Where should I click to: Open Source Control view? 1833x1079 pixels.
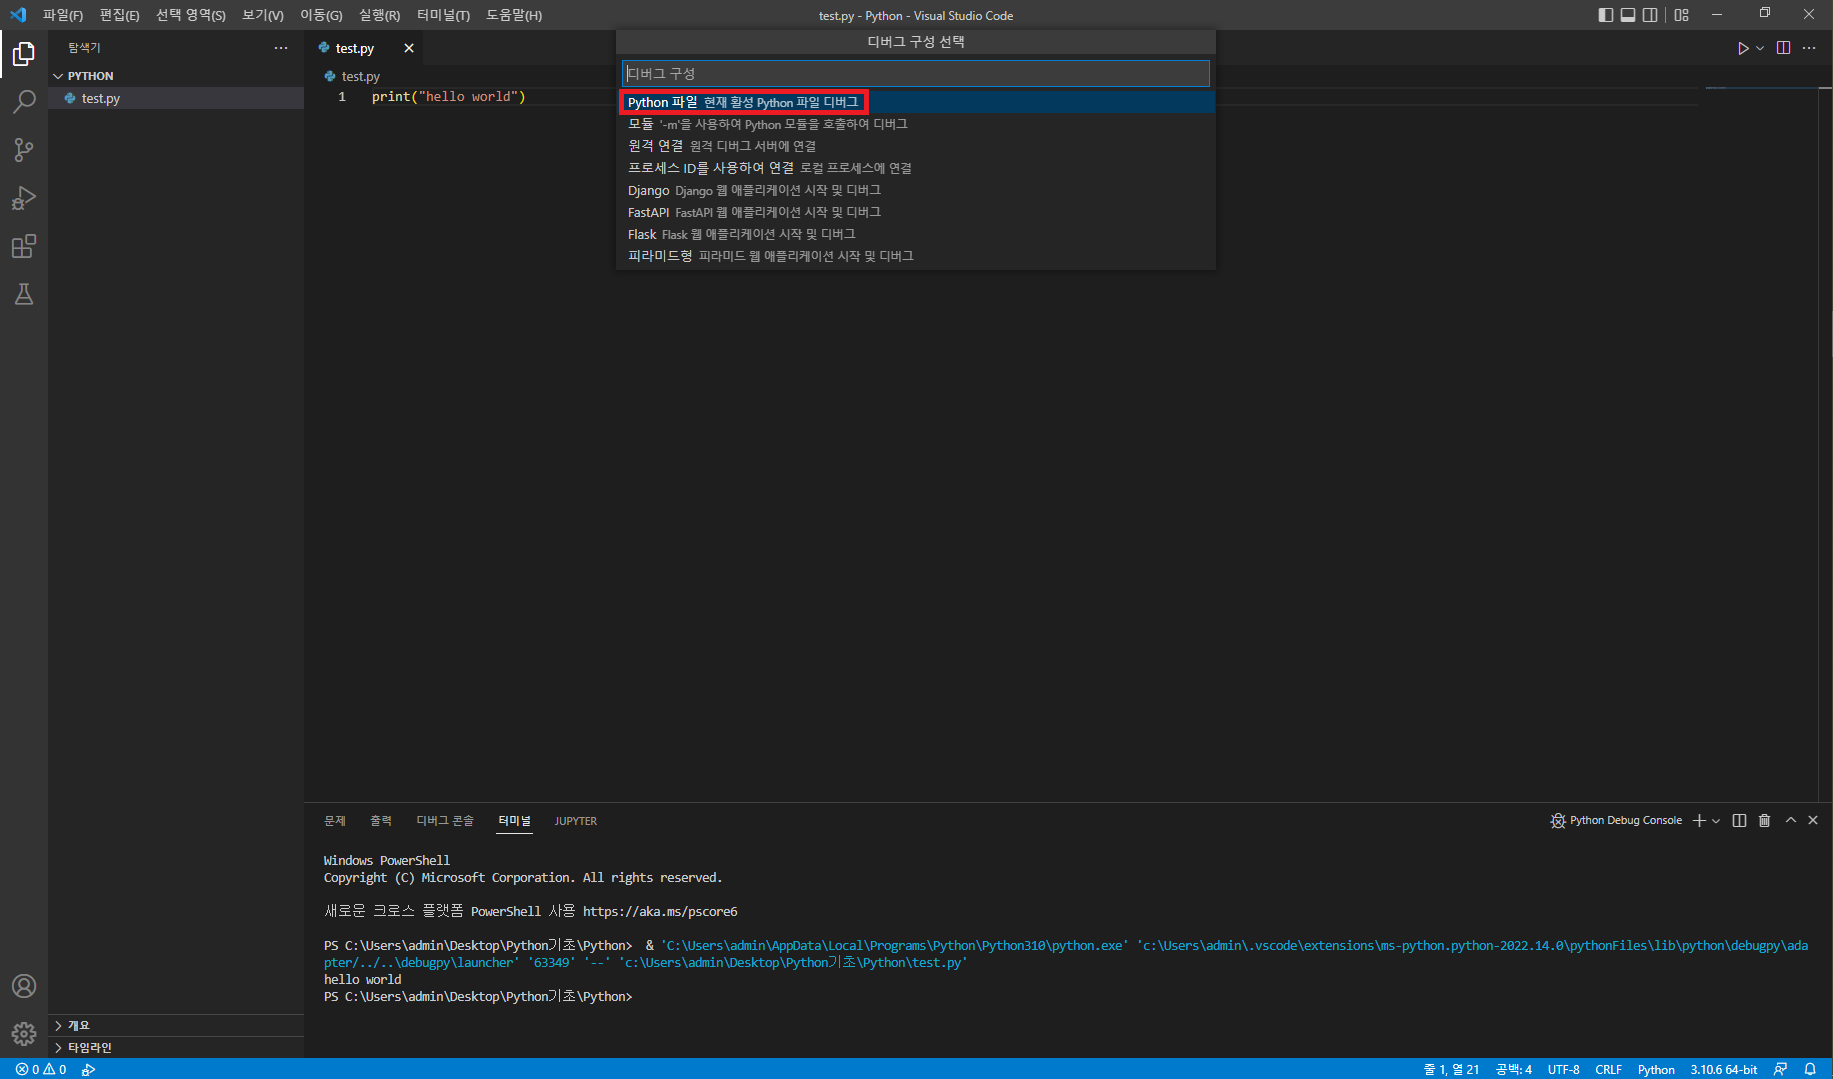[24, 150]
